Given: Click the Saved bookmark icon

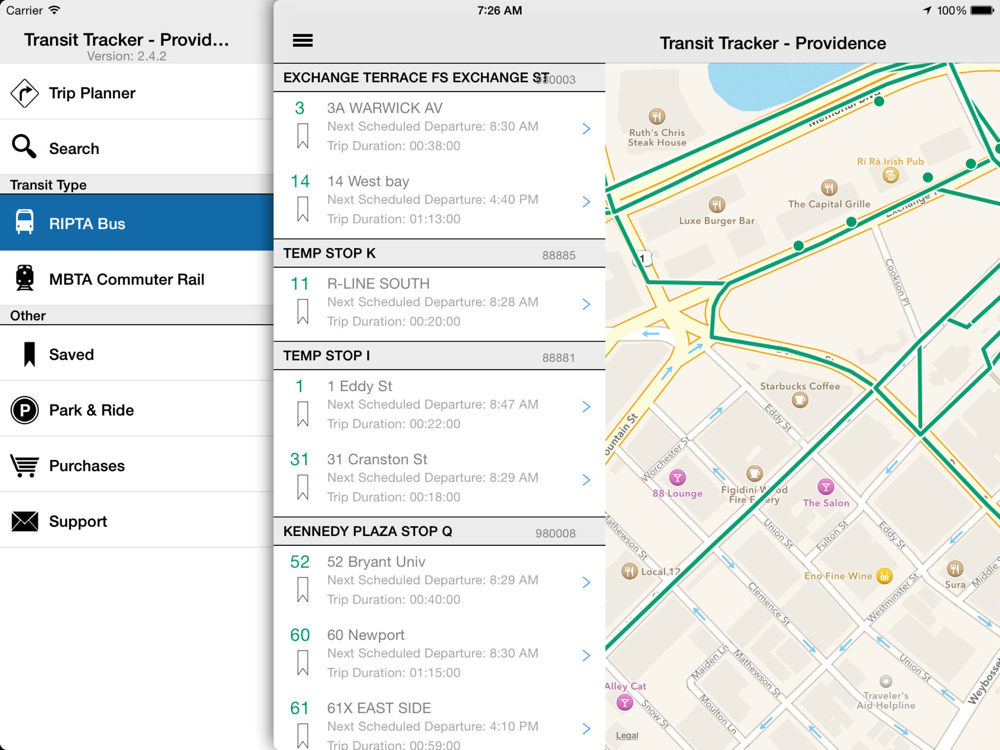Looking at the screenshot, I should [29, 355].
